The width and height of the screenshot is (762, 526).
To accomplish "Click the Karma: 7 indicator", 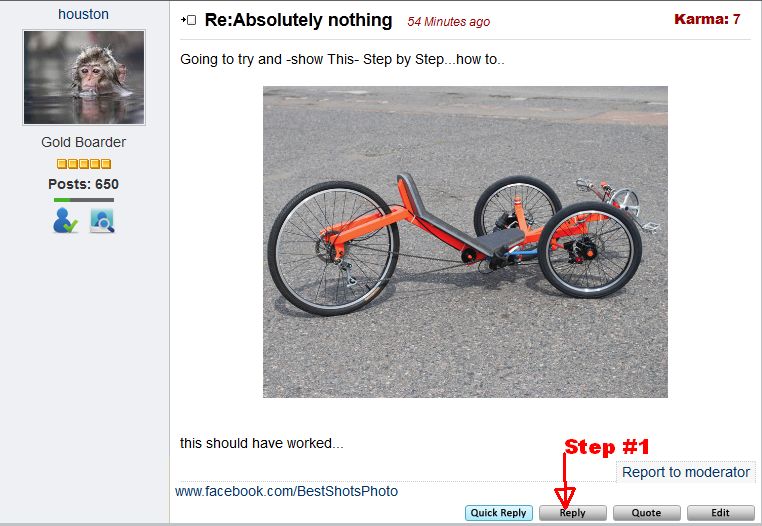I will (707, 19).
